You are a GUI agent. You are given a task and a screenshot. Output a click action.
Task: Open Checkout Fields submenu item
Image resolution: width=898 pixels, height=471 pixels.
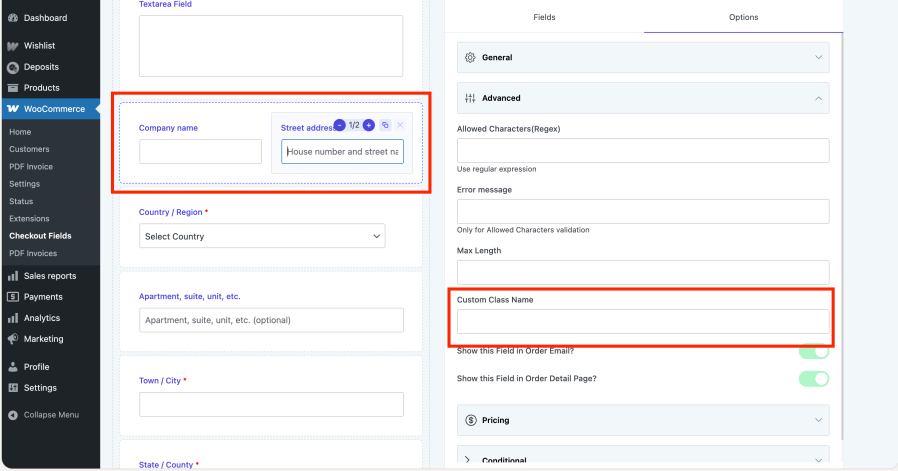click(x=40, y=236)
